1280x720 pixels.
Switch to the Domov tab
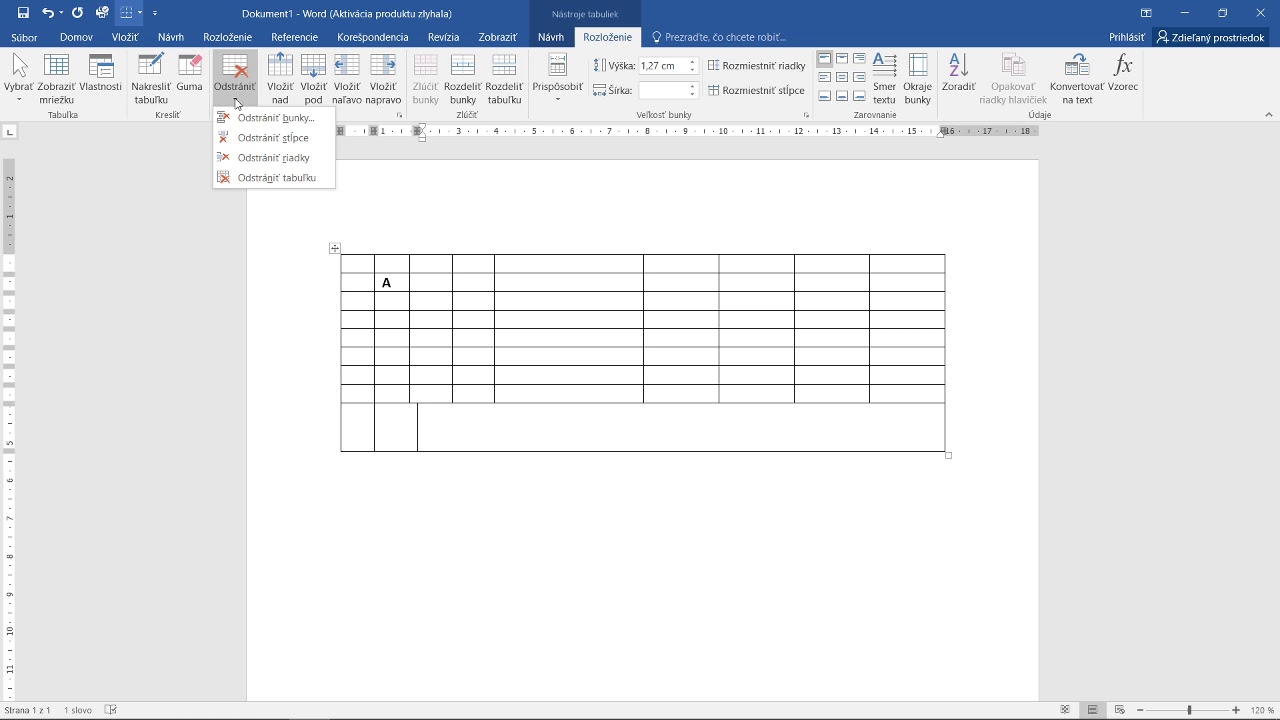coord(76,37)
